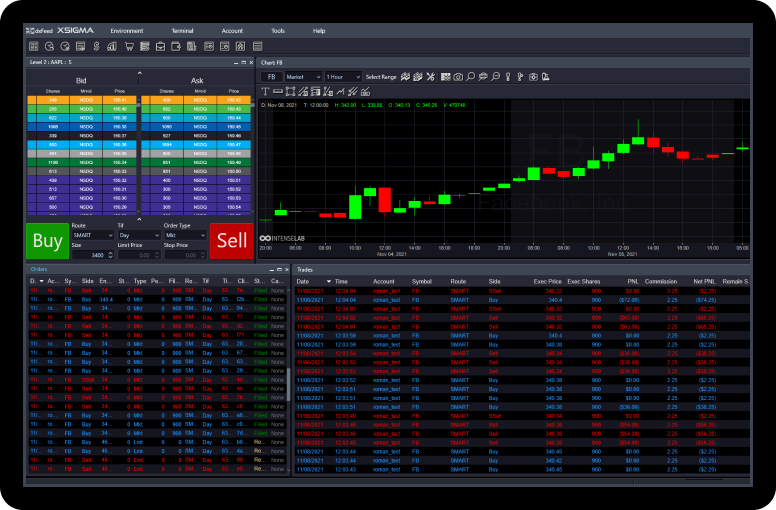Open the Order Type dropdown
Screen dimensions: 776x510
click(x=183, y=235)
